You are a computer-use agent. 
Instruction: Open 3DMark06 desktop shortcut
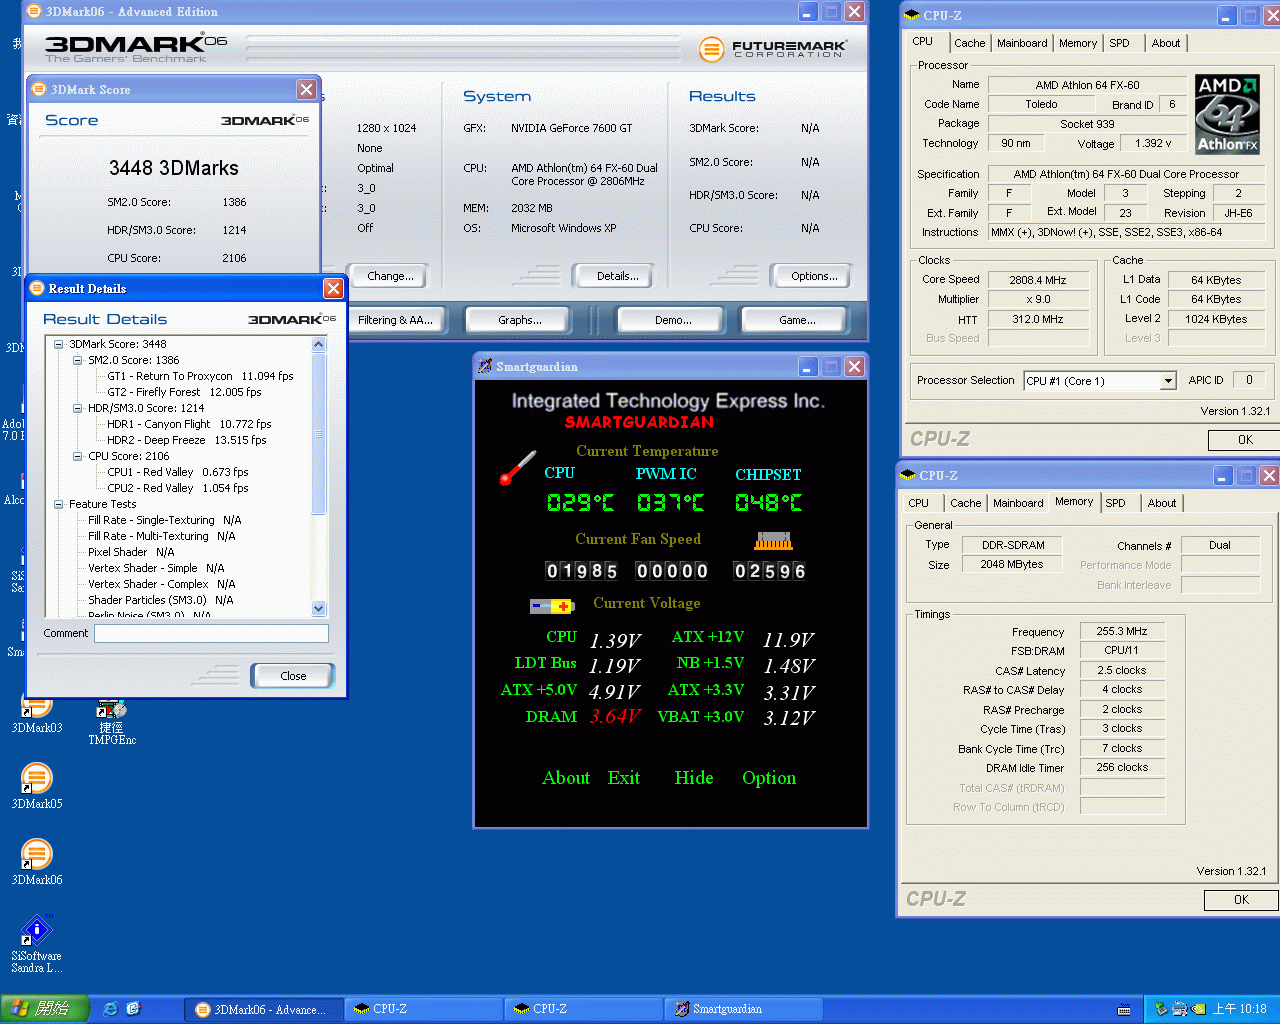[37, 861]
